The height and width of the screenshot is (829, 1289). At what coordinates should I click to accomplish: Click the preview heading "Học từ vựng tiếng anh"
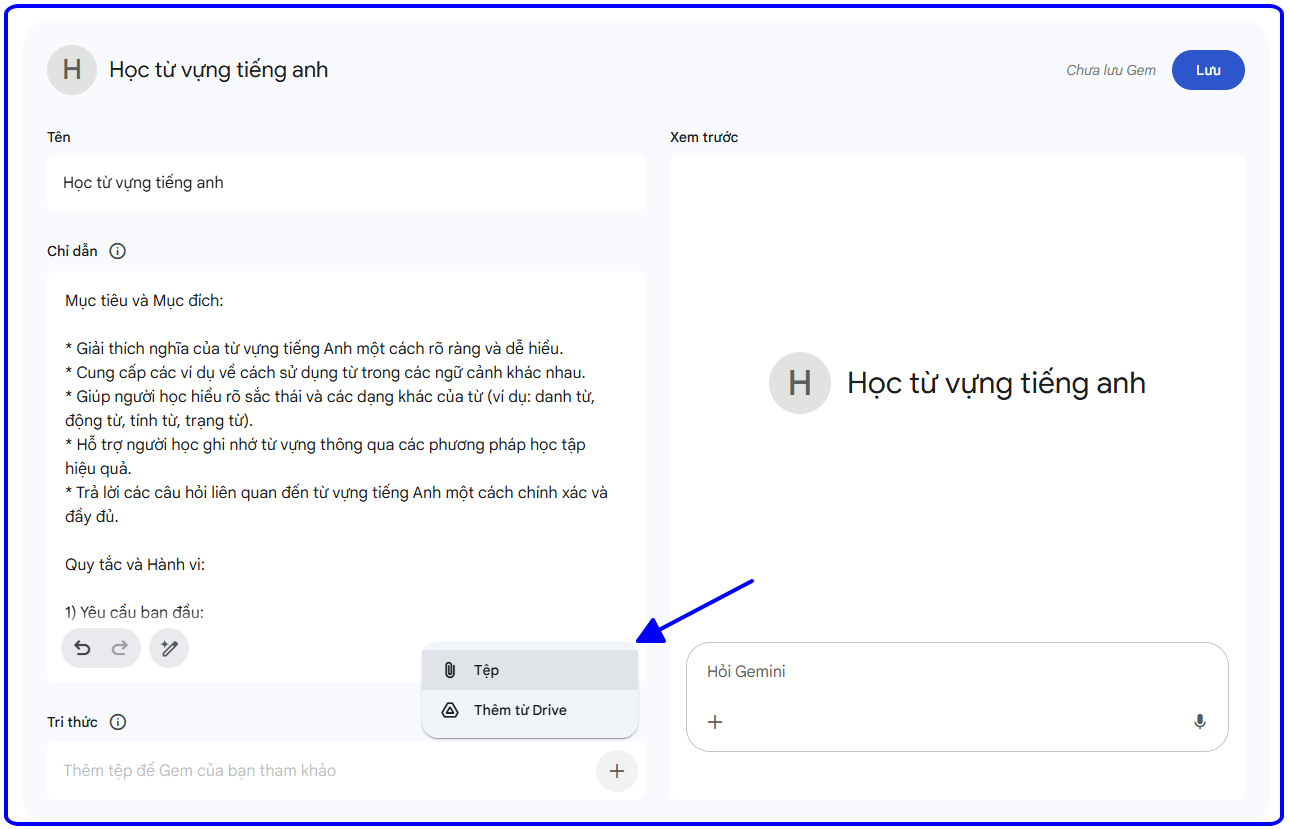pos(997,383)
